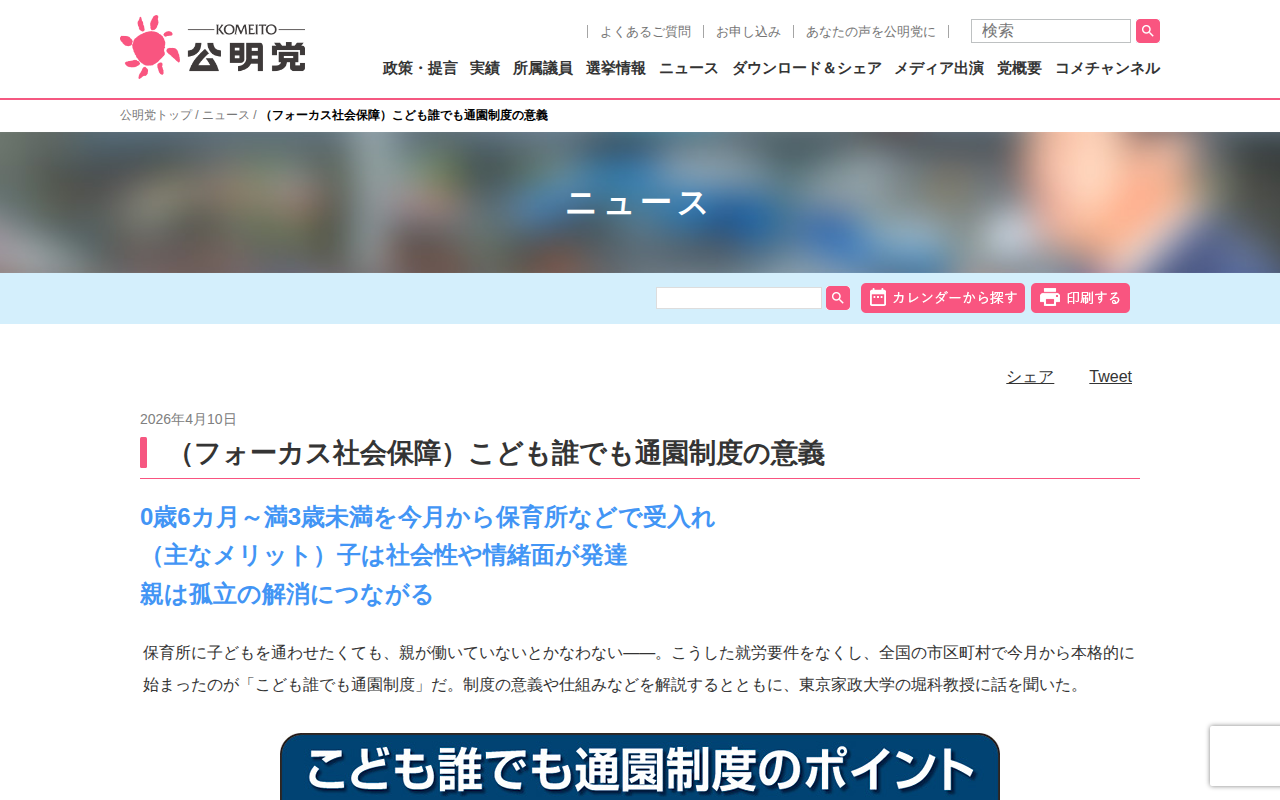The width and height of the screenshot is (1280, 800).
Task: Open the メディア出演 menu
Action: [x=939, y=68]
